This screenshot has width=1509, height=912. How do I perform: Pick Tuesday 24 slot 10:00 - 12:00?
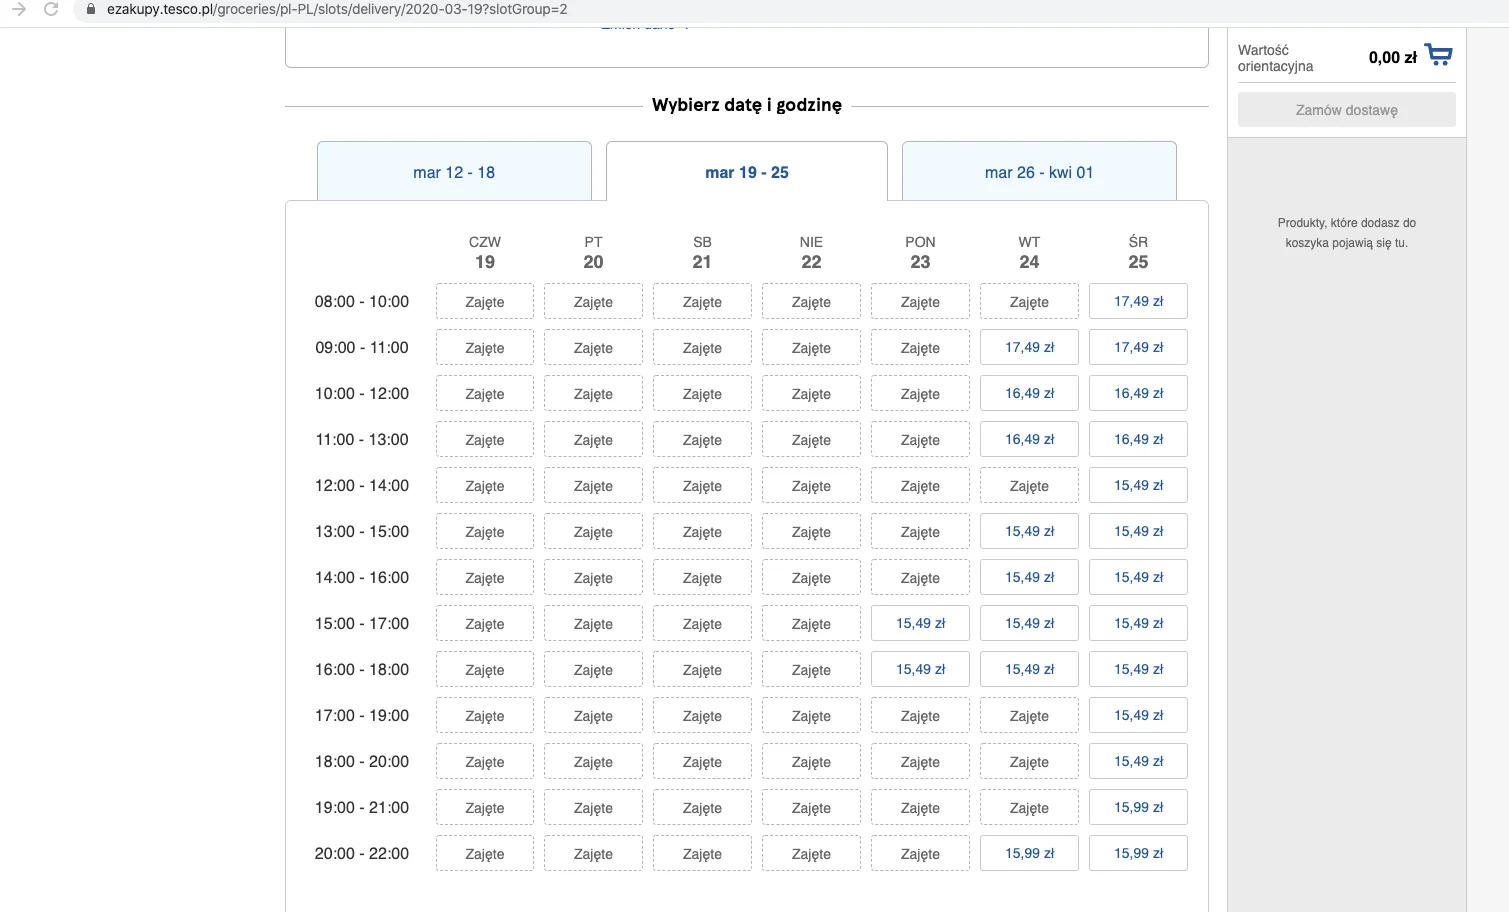(1029, 393)
